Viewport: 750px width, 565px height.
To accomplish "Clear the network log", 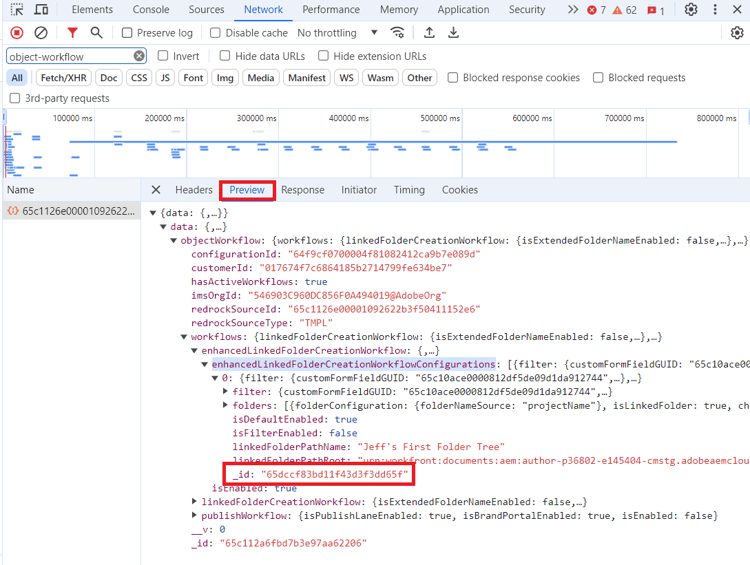I will coord(41,33).
